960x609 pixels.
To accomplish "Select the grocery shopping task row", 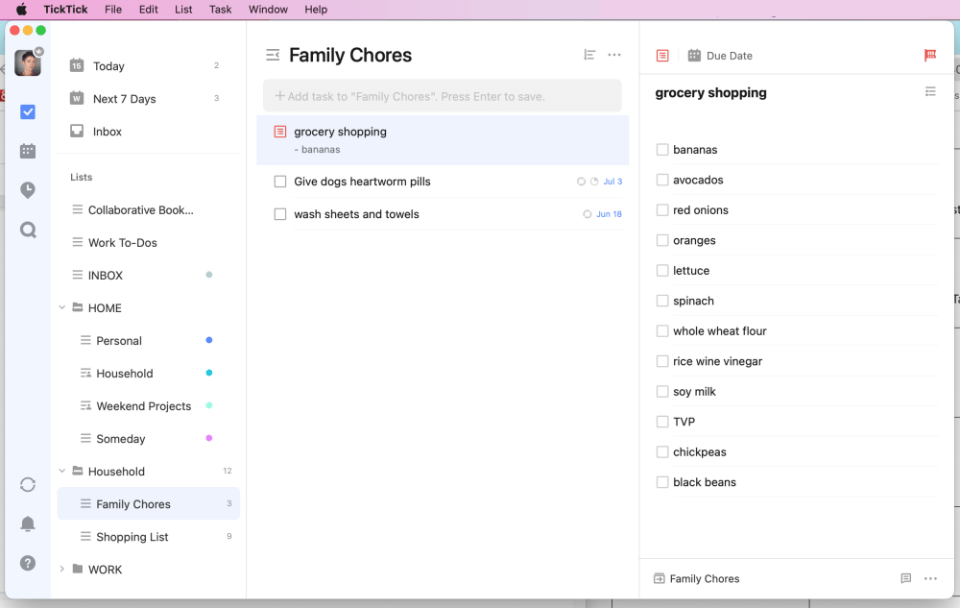I will [x=442, y=140].
